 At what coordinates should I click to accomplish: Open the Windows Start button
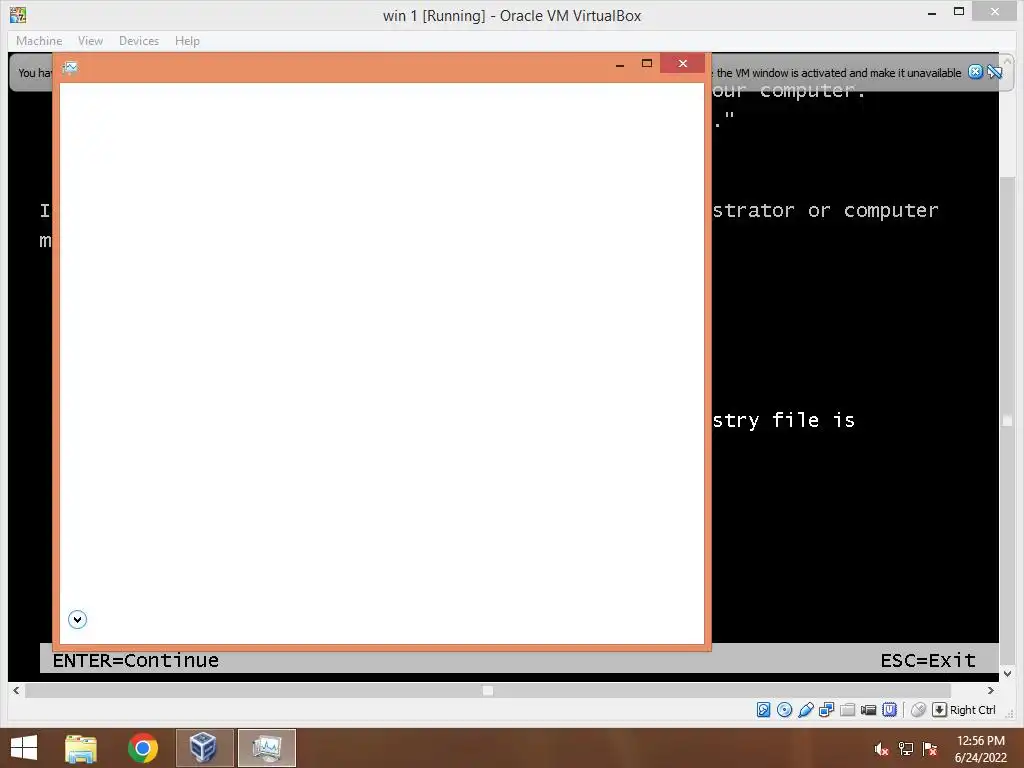coord(24,748)
